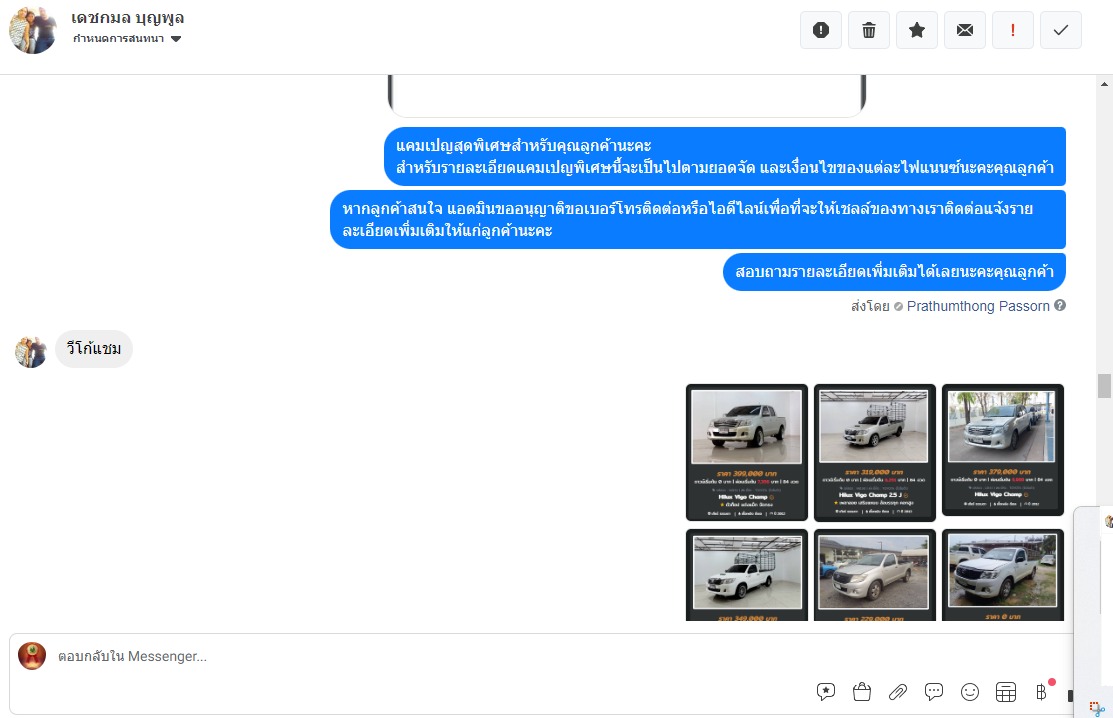1113x718 pixels.
Task: Open Hilux Vigo Champ image priced 399,000 baht
Action: pyautogui.click(x=747, y=453)
